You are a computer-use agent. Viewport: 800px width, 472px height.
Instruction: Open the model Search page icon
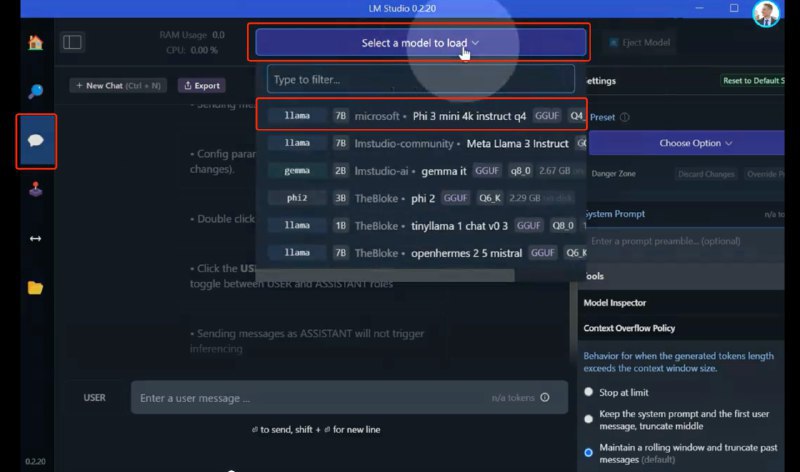36,92
